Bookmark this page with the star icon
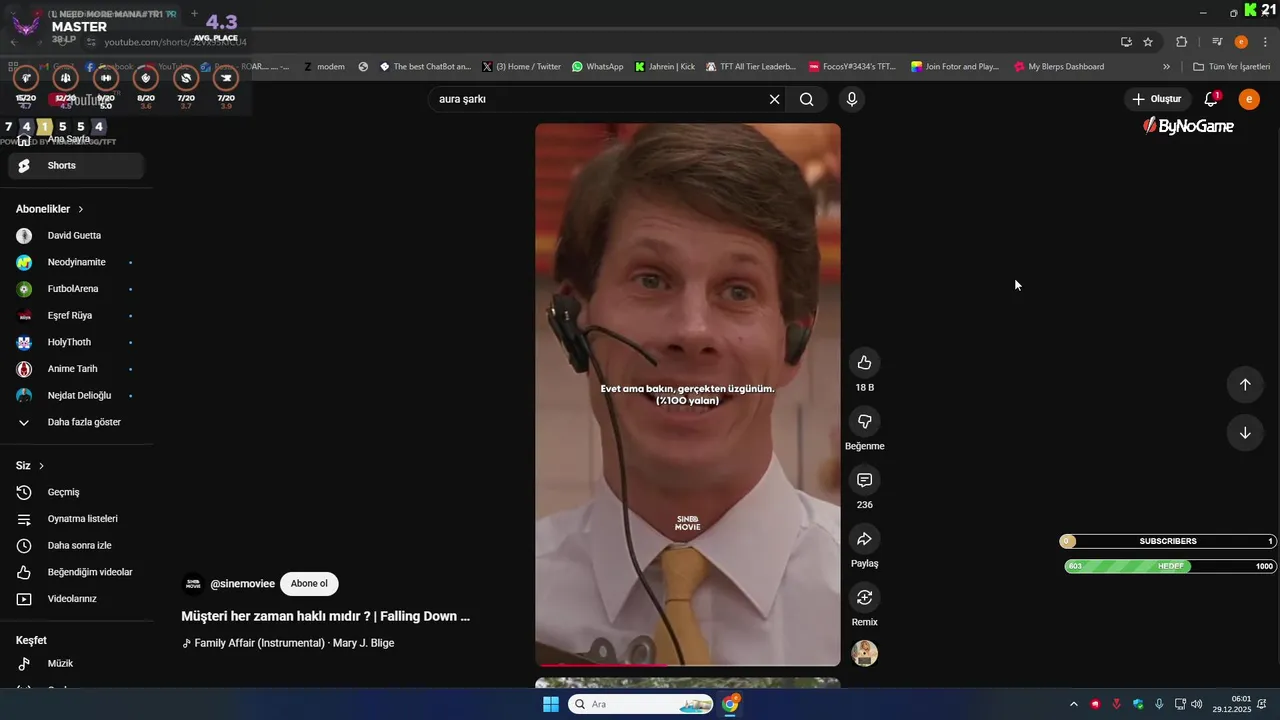This screenshot has height=720, width=1280. 1148,42
